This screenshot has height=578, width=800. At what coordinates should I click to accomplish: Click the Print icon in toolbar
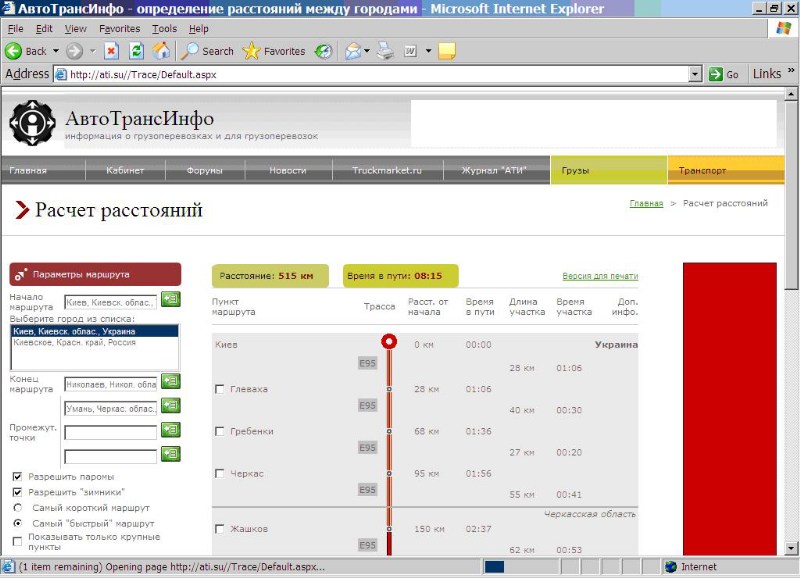tap(385, 51)
